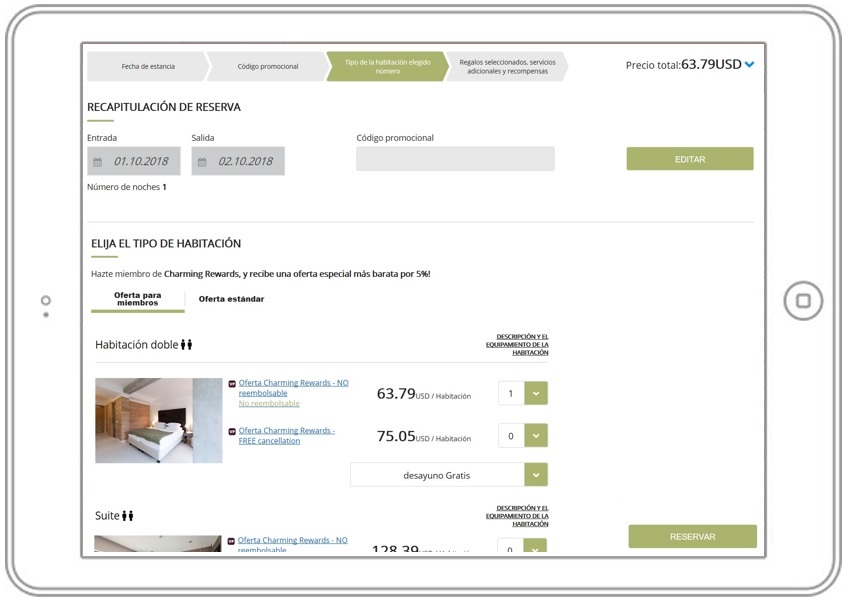Screen dimensions: 848x600
Task: Click the VIP badge beside the 63.79 non-refundable offer
Action: click(x=232, y=383)
